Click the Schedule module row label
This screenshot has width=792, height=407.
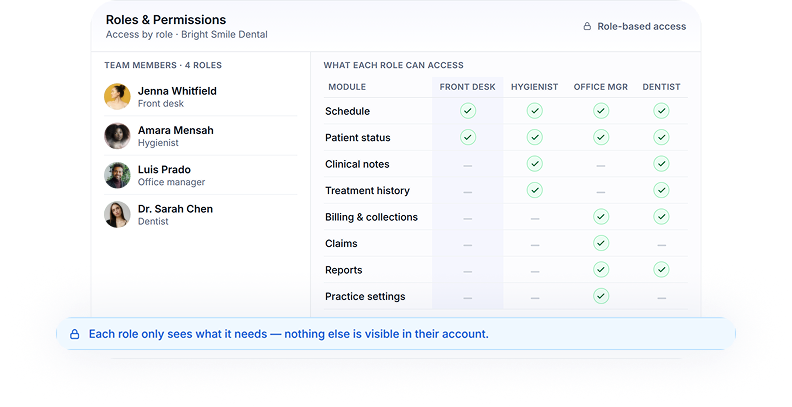click(348, 111)
